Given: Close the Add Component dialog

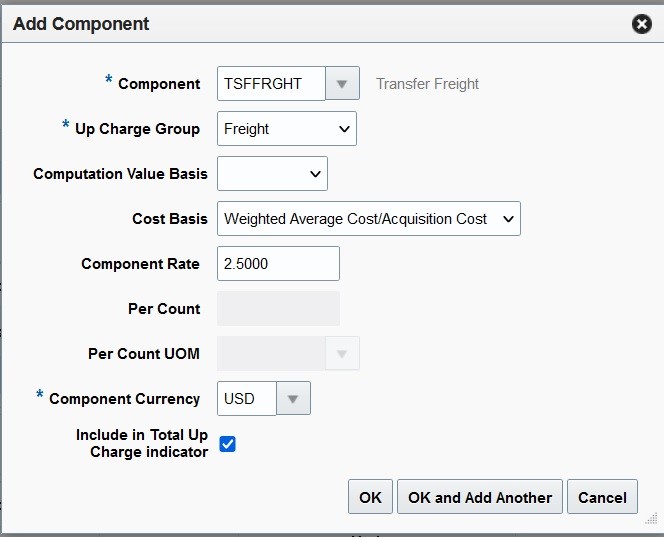Looking at the screenshot, I should [642, 24].
